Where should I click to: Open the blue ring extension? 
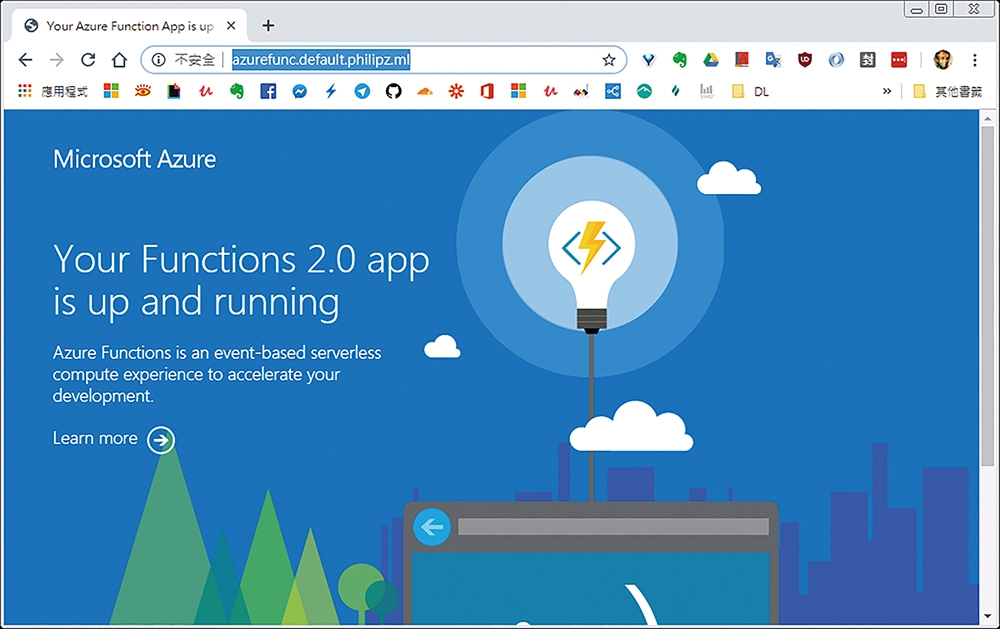(836, 60)
